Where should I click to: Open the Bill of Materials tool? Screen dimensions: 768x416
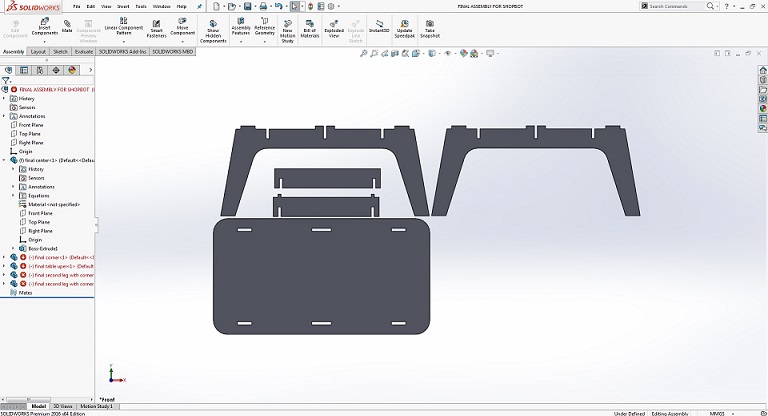click(x=310, y=29)
